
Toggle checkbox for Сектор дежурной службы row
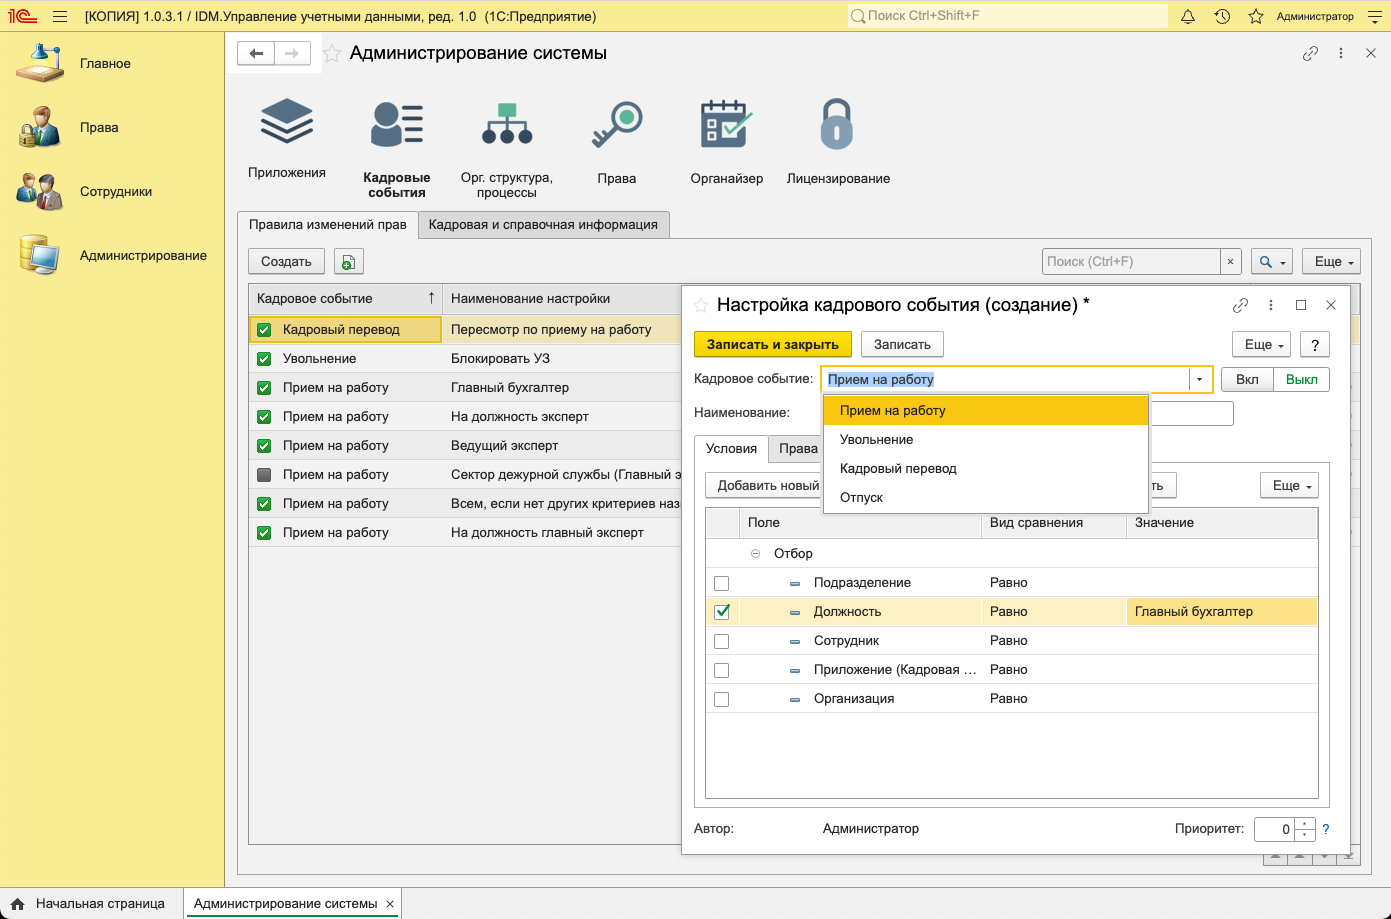(x=264, y=474)
